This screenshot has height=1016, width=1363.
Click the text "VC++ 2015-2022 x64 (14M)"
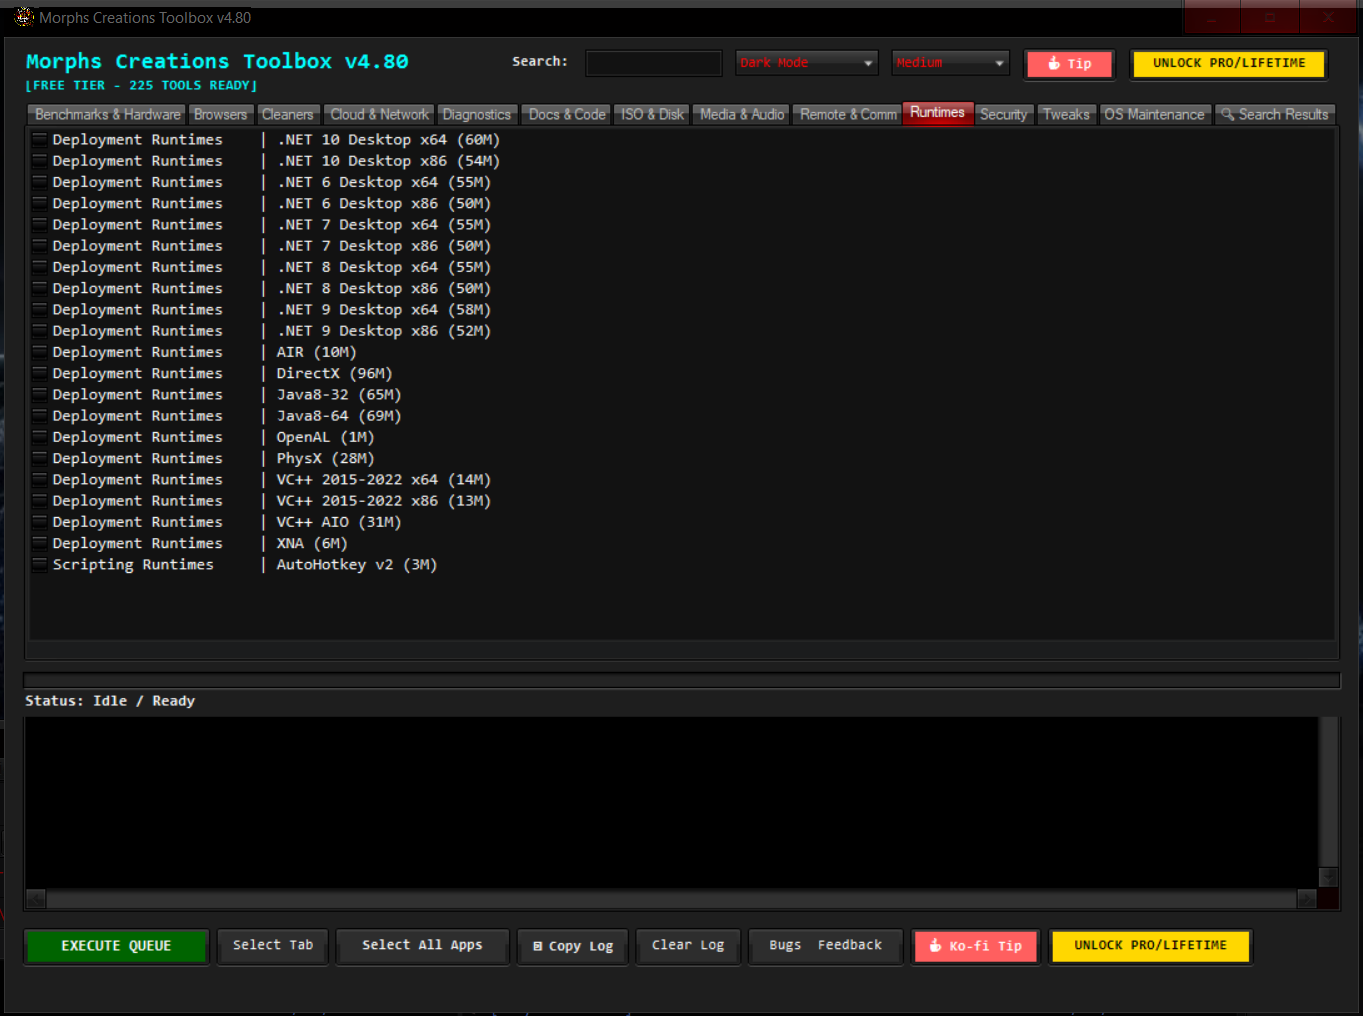click(x=384, y=480)
